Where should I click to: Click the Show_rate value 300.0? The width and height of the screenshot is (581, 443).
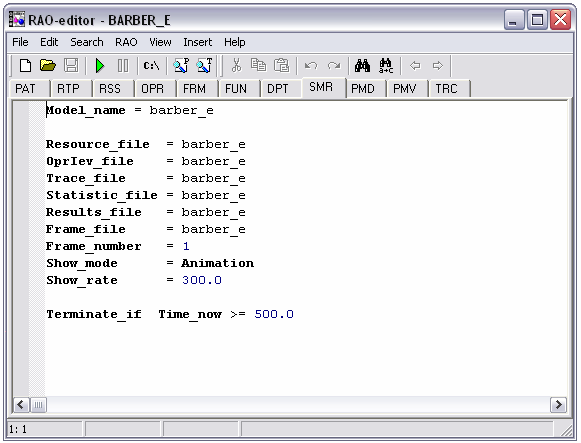(202, 280)
